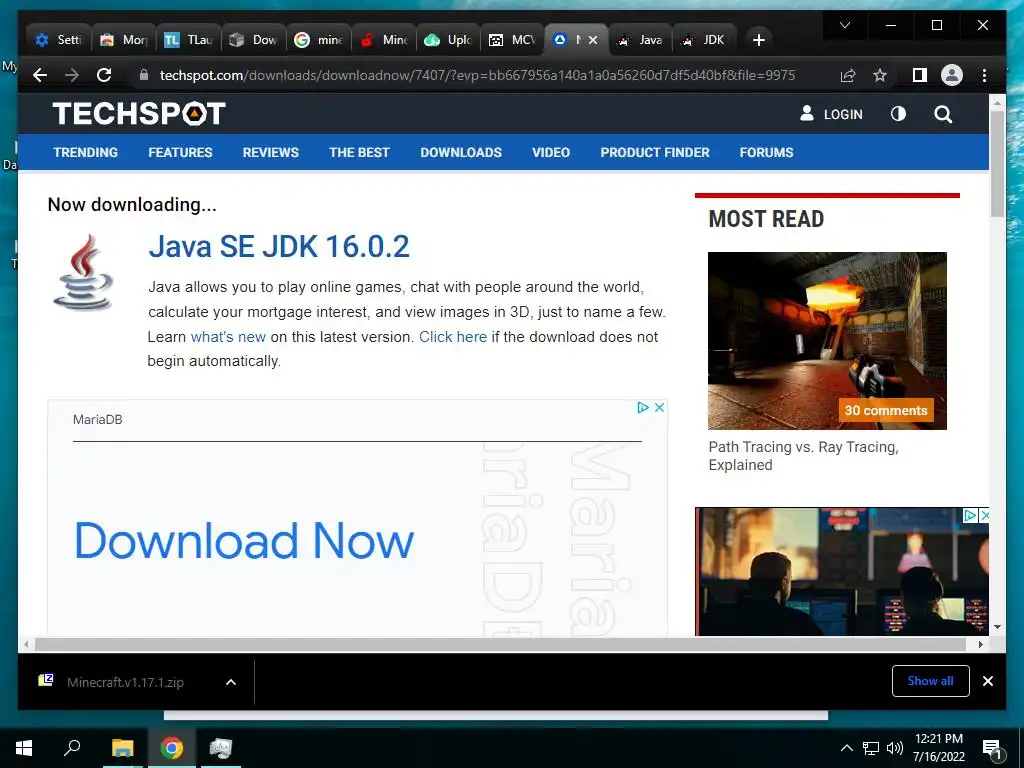Viewport: 1024px width, 768px height.
Task: Go to TechSpot homepage via logo
Action: [139, 114]
